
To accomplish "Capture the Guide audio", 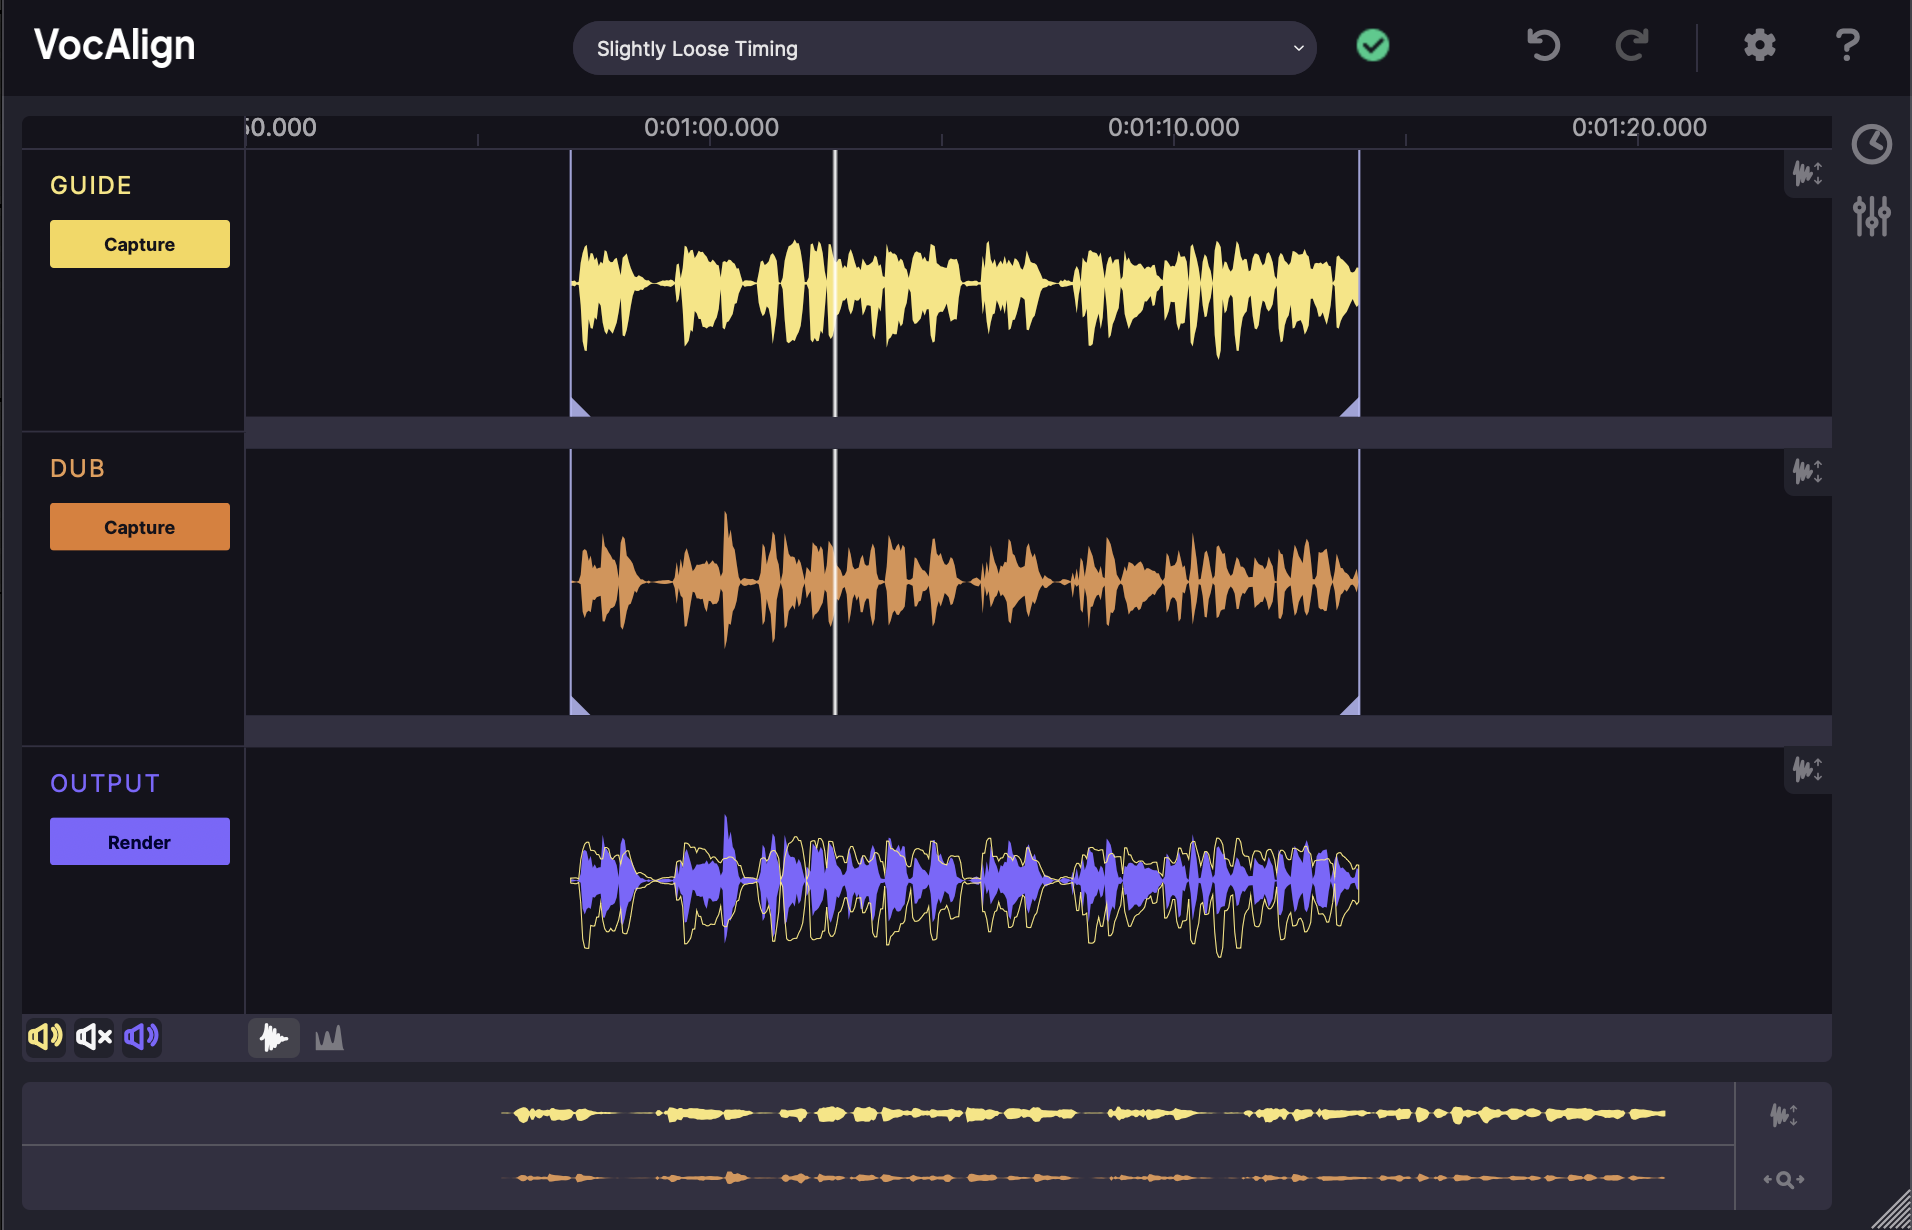I will click(x=139, y=243).
